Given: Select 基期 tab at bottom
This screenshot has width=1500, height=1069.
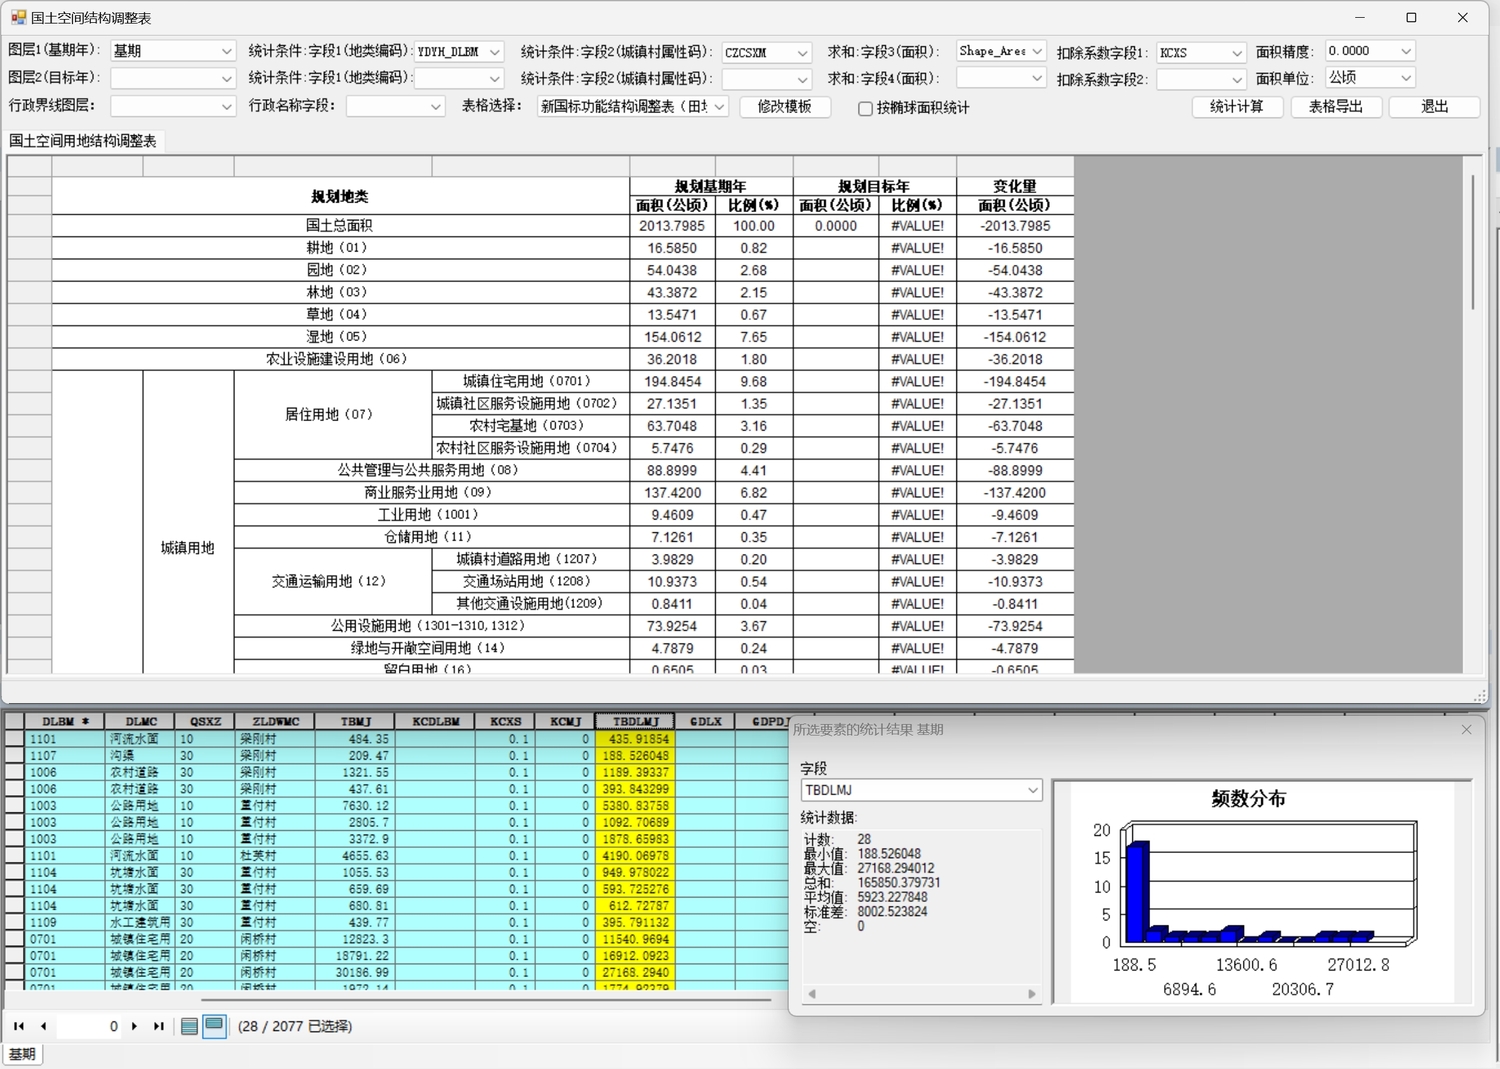Looking at the screenshot, I should tap(22, 1054).
